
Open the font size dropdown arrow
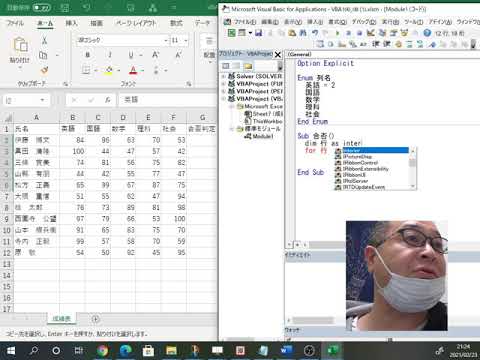click(186, 40)
